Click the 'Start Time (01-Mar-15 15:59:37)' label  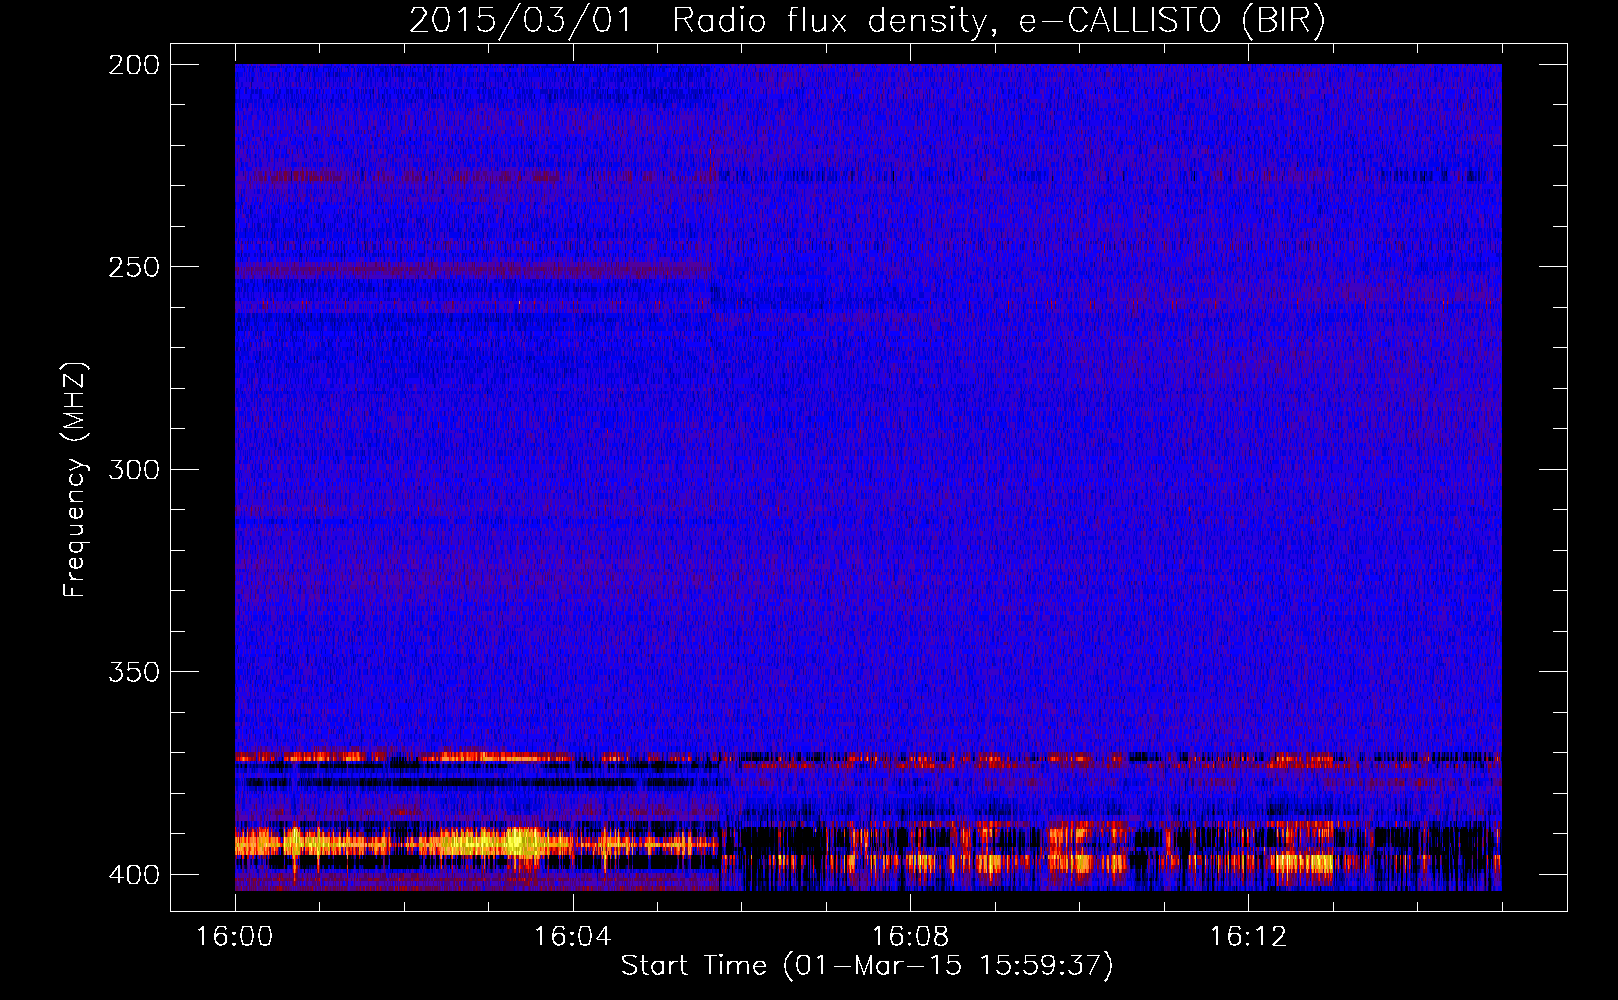[867, 966]
